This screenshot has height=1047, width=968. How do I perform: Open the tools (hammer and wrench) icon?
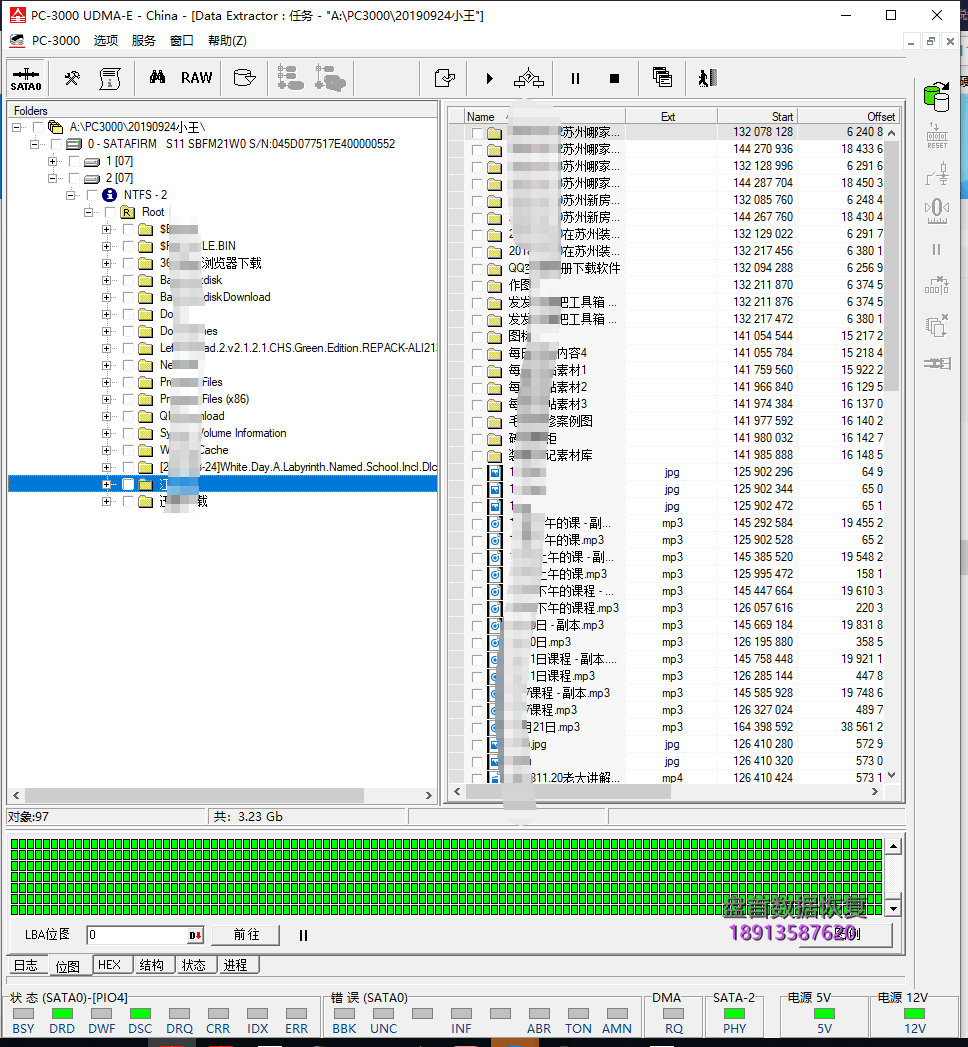72,79
